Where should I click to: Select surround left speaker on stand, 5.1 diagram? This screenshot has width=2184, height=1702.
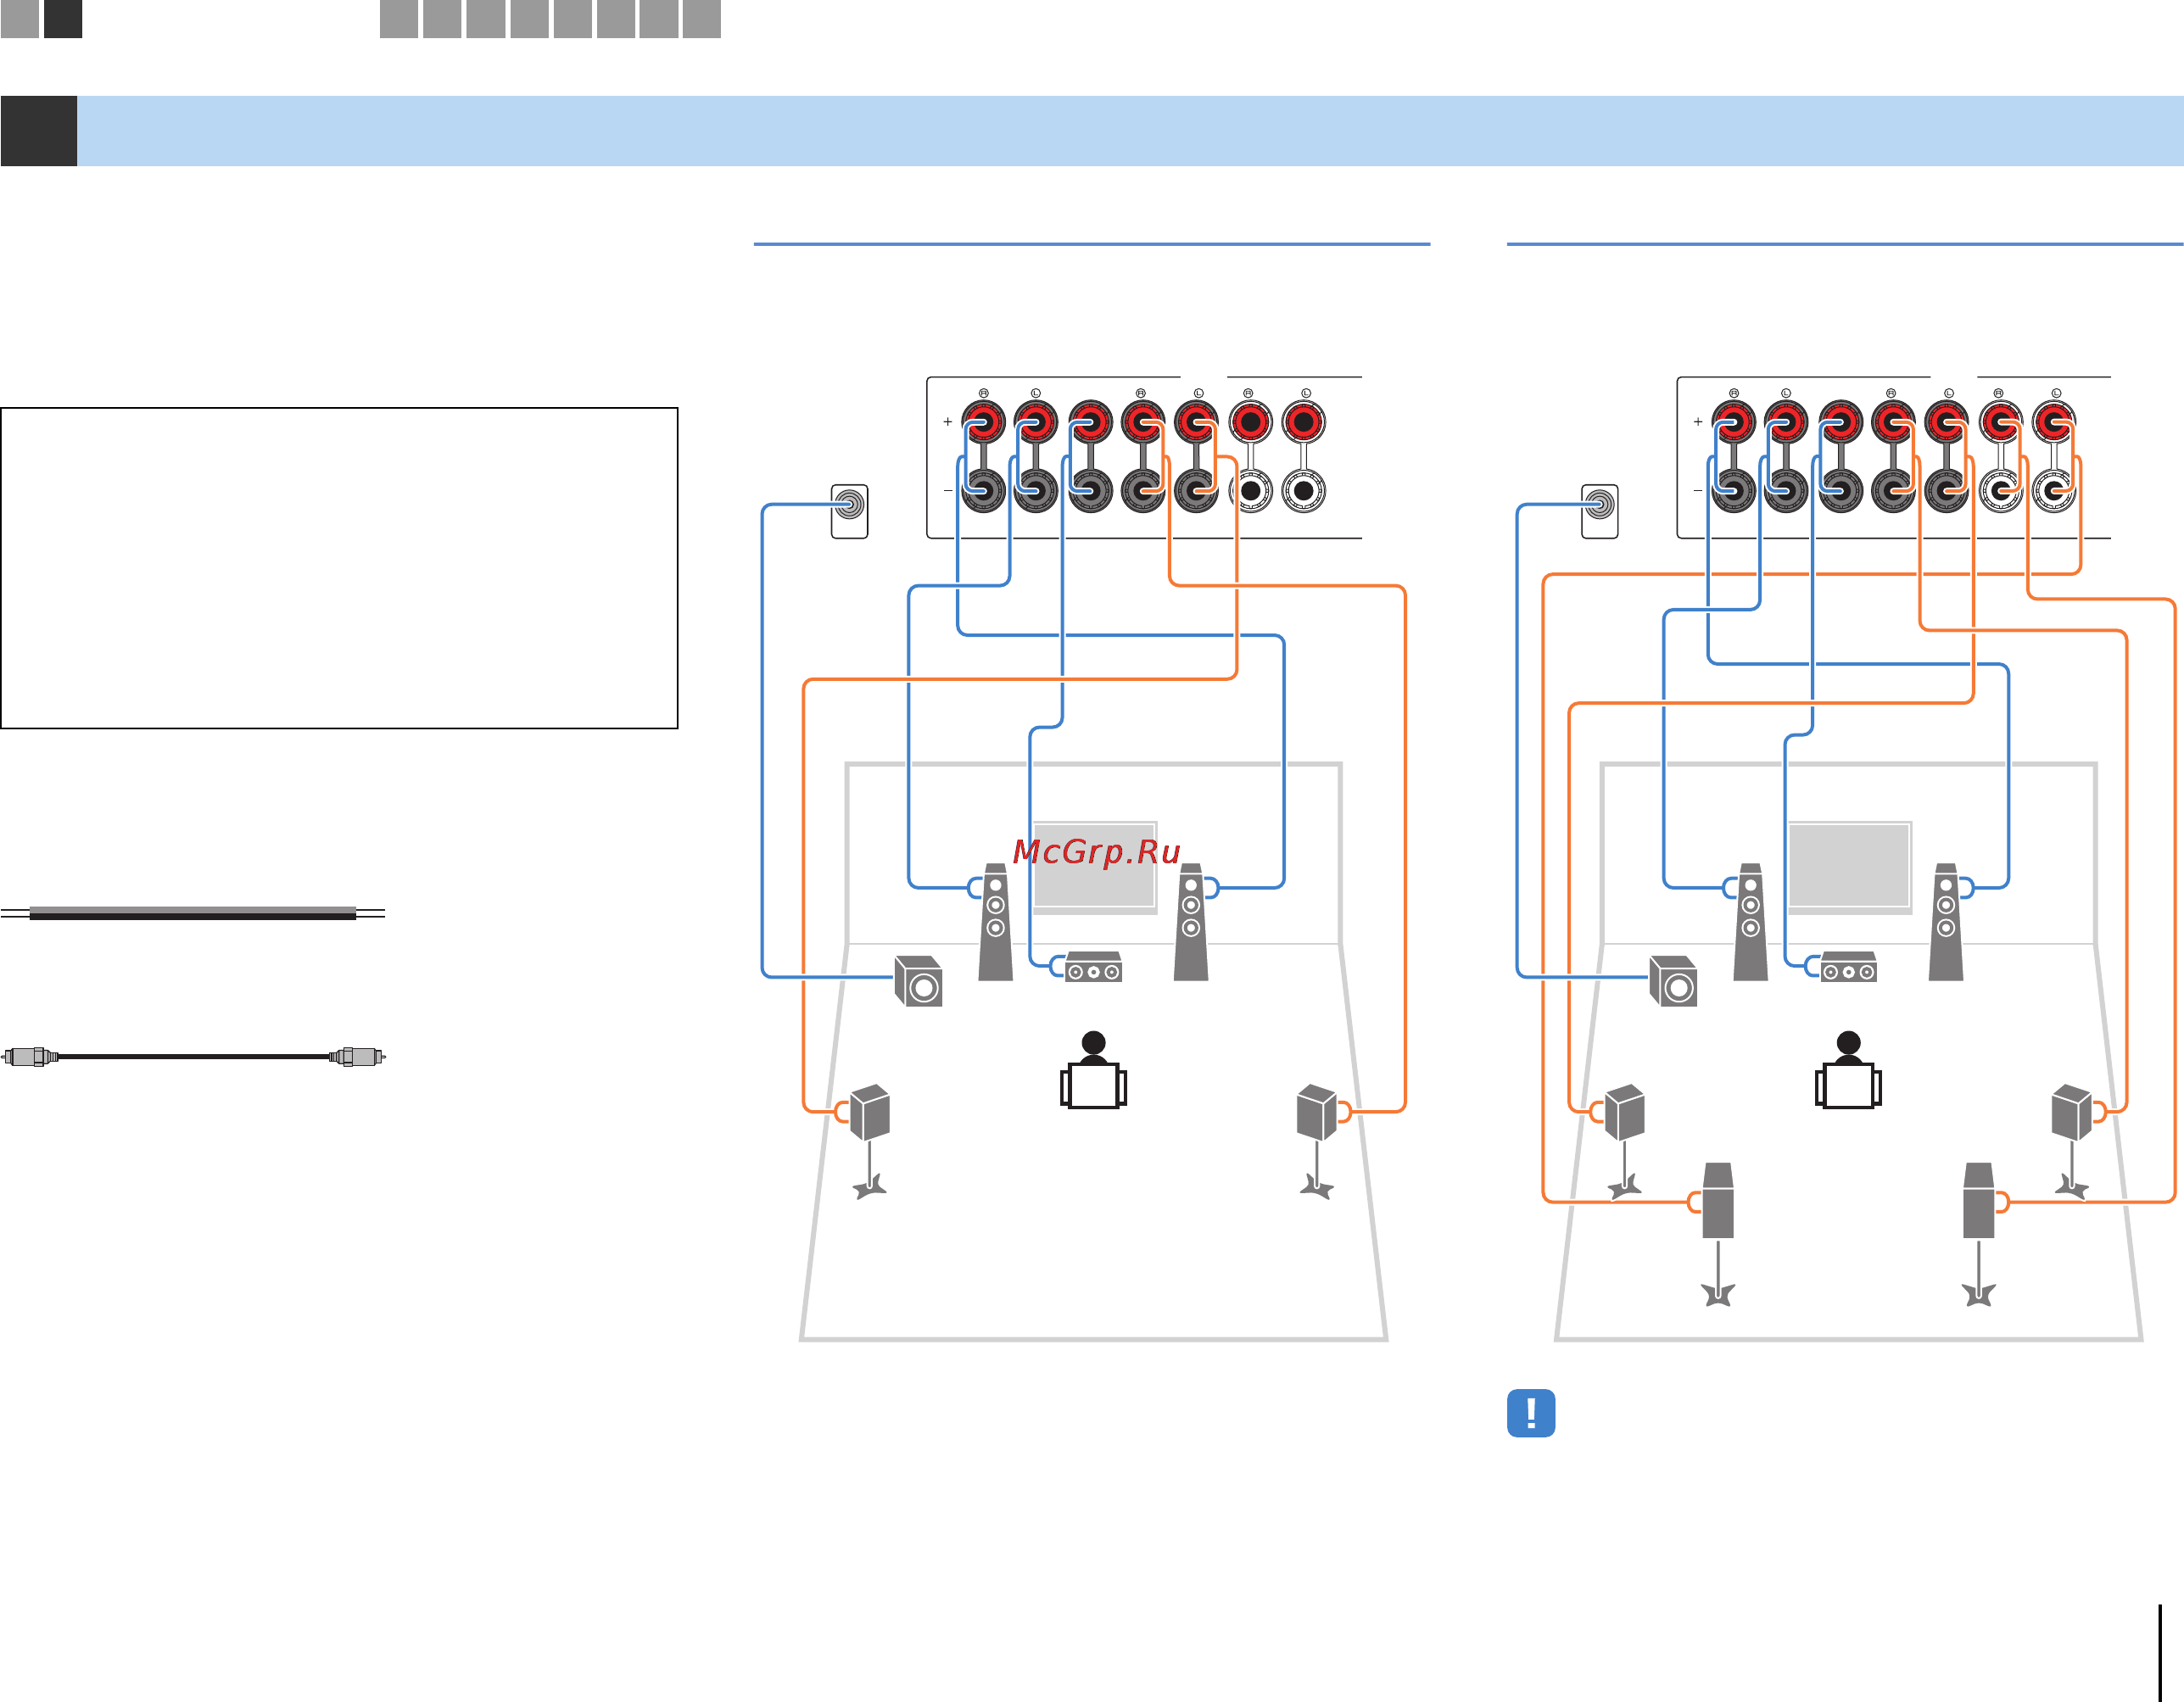[x=869, y=1141]
